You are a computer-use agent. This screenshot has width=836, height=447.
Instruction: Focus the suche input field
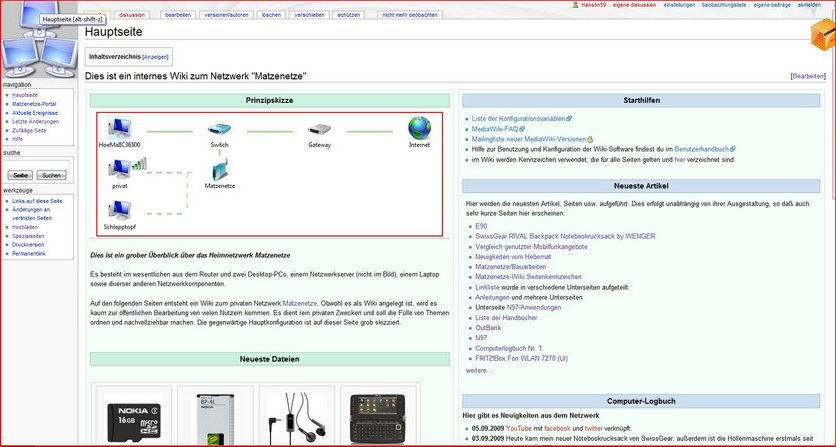coord(37,164)
